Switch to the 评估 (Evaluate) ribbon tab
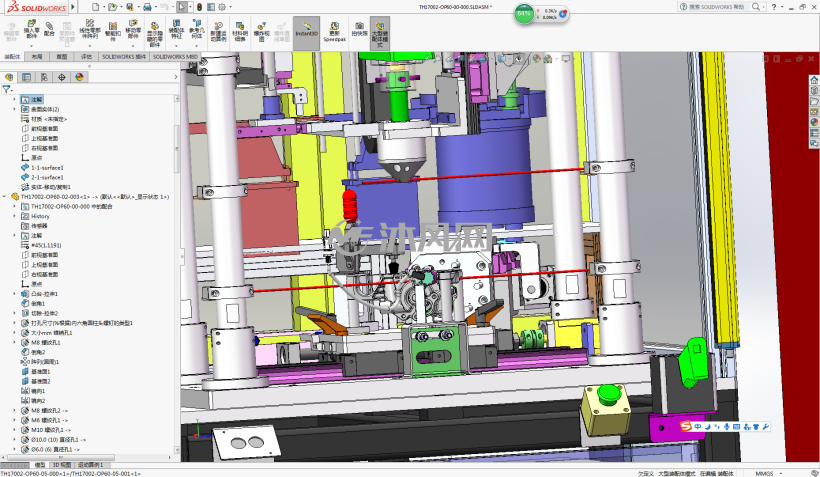The width and height of the screenshot is (820, 477). (86, 56)
